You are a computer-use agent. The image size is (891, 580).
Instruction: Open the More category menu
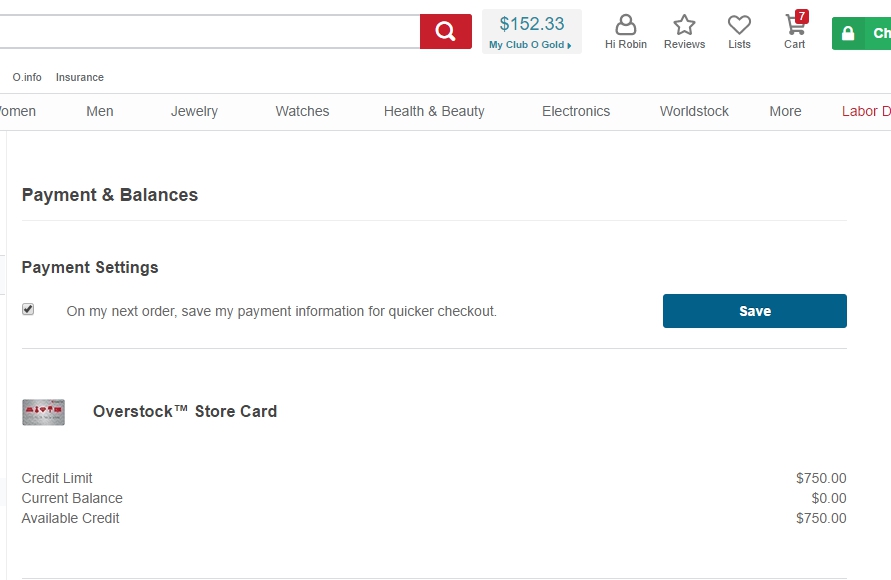click(785, 111)
